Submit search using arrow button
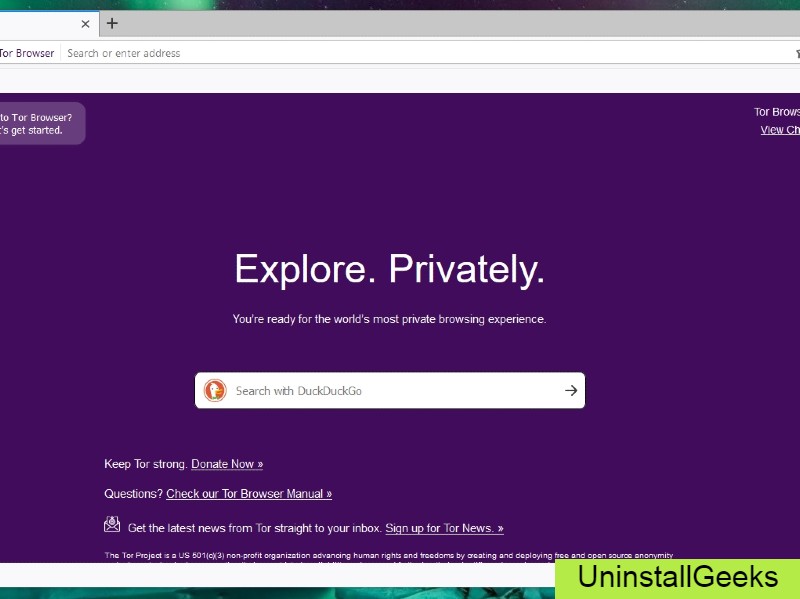800x599 pixels. click(571, 391)
